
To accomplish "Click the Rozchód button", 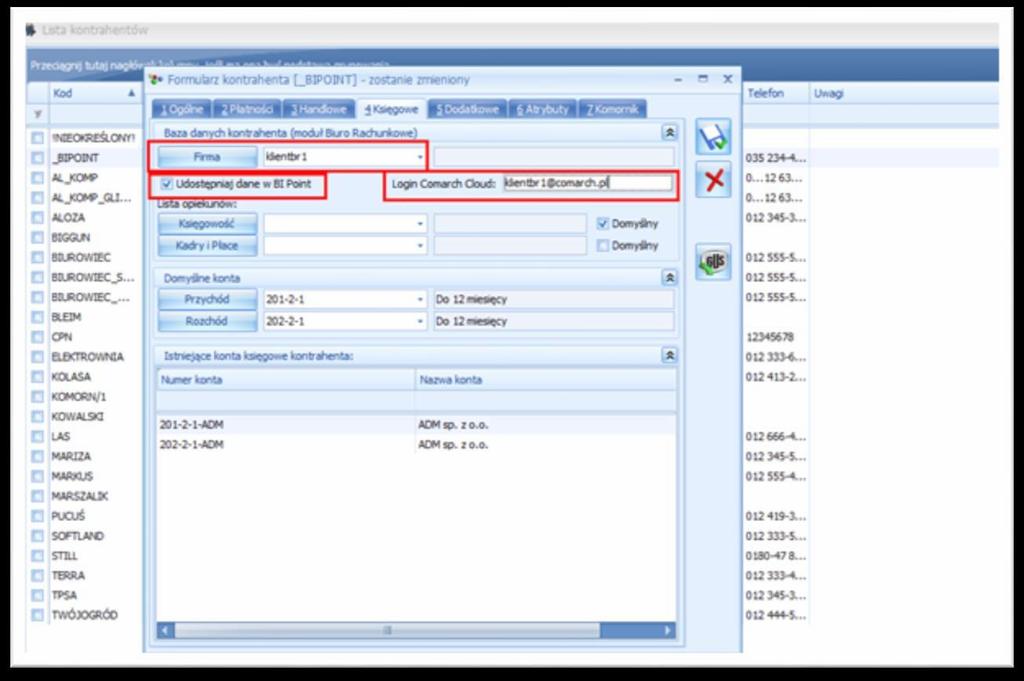I will [x=207, y=321].
